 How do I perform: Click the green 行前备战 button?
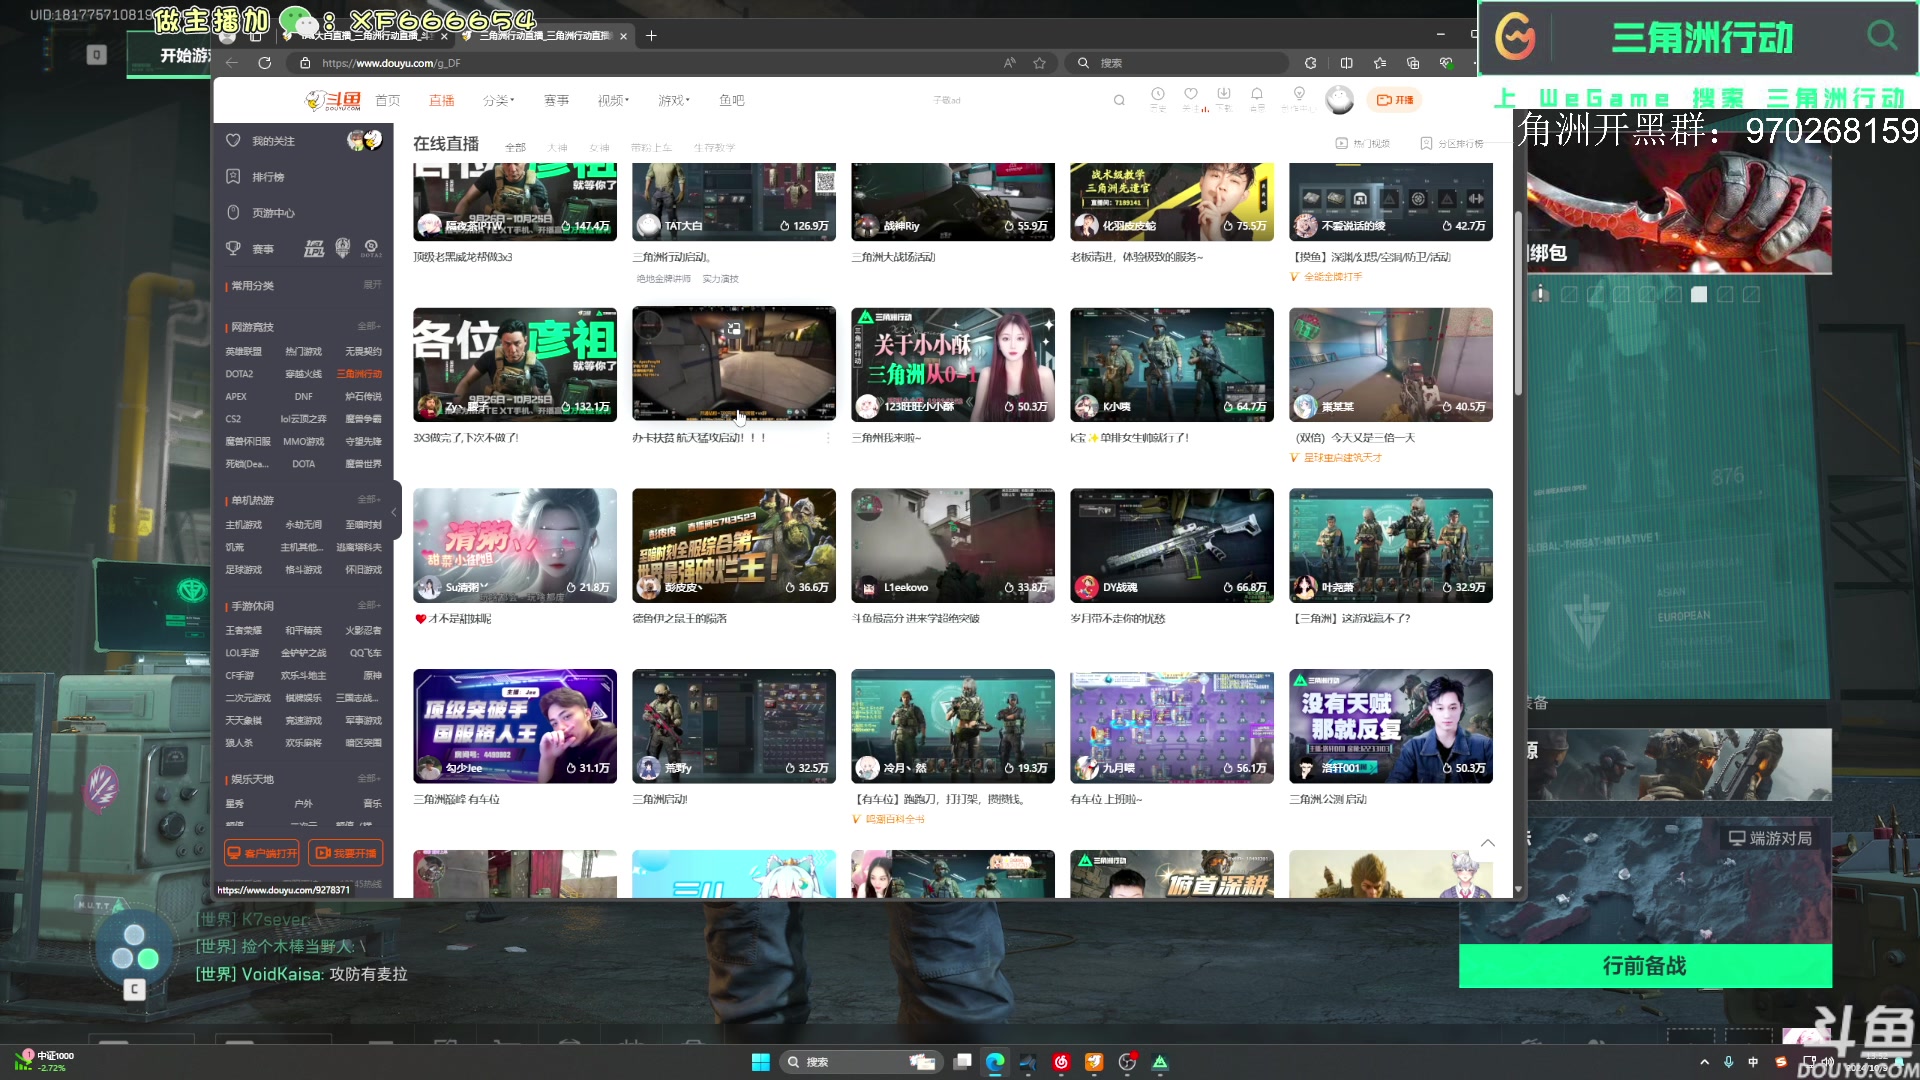(1645, 966)
